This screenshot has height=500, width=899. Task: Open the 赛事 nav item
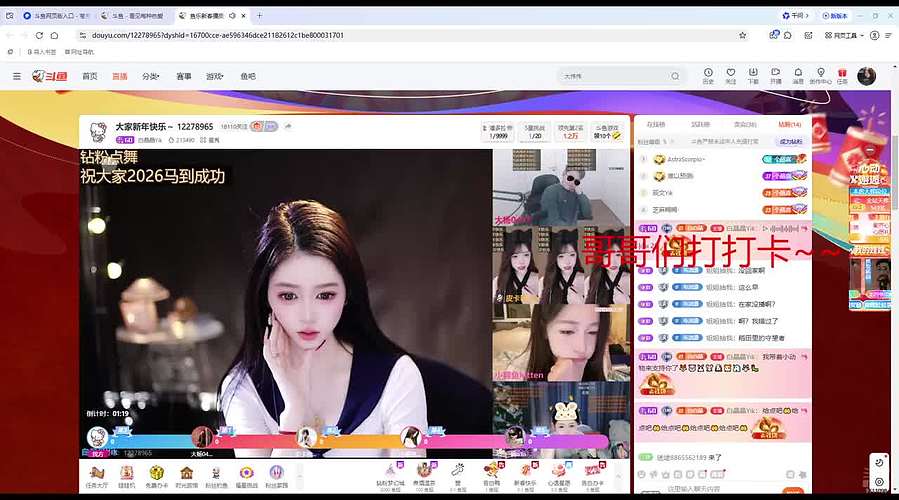(x=183, y=76)
